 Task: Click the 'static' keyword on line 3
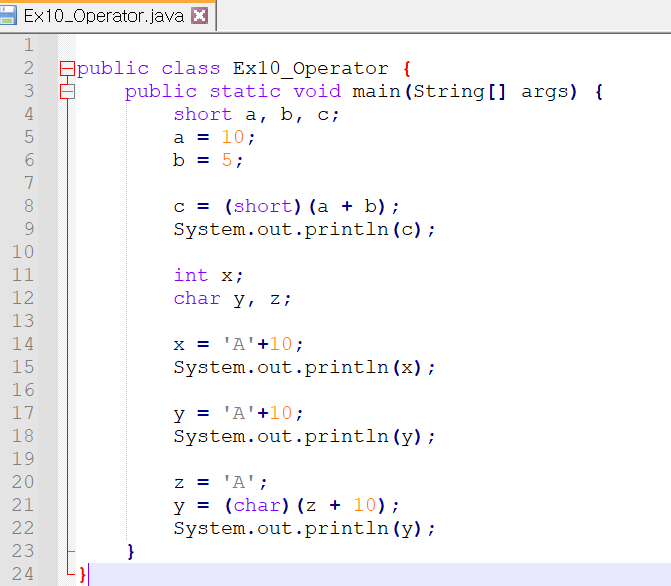pyautogui.click(x=245, y=92)
